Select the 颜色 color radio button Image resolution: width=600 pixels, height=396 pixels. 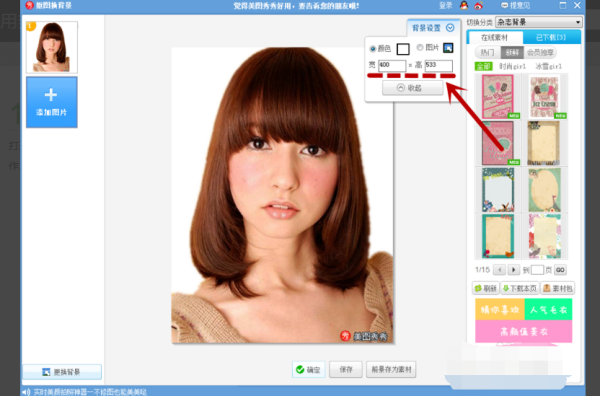point(373,49)
